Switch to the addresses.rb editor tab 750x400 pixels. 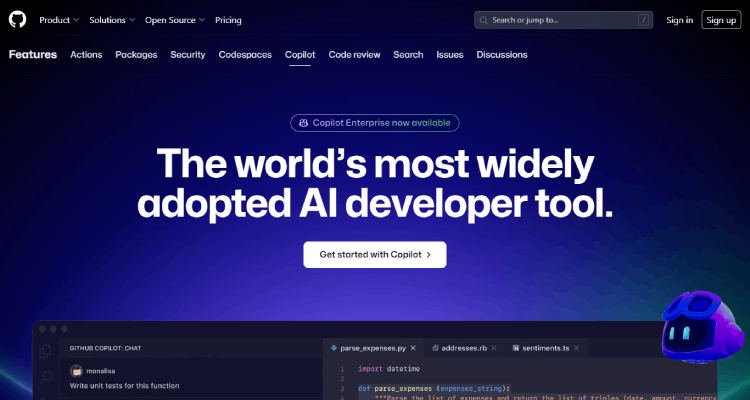coord(464,348)
